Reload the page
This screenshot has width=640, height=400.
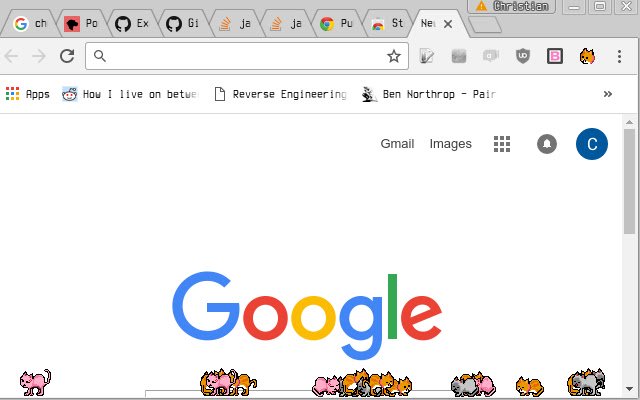pos(67,56)
